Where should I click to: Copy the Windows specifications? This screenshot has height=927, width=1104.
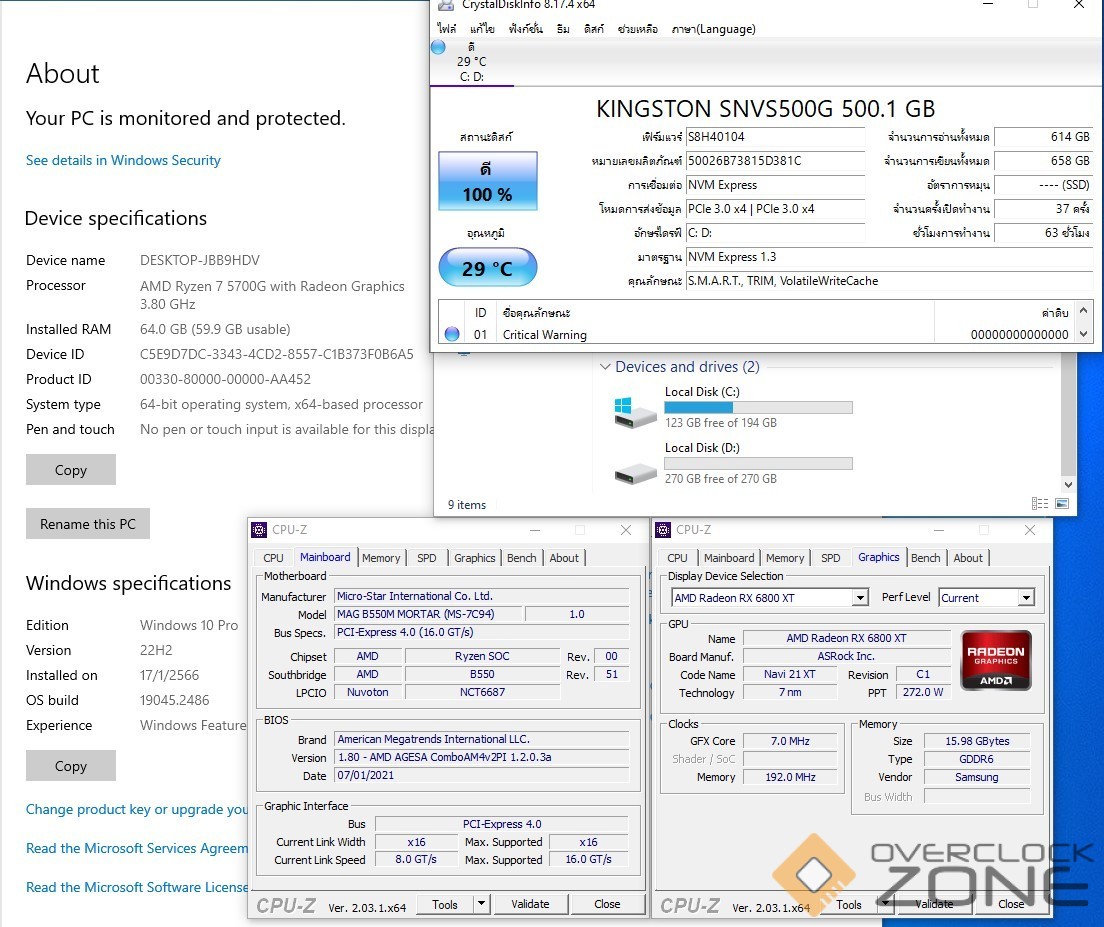[x=70, y=766]
